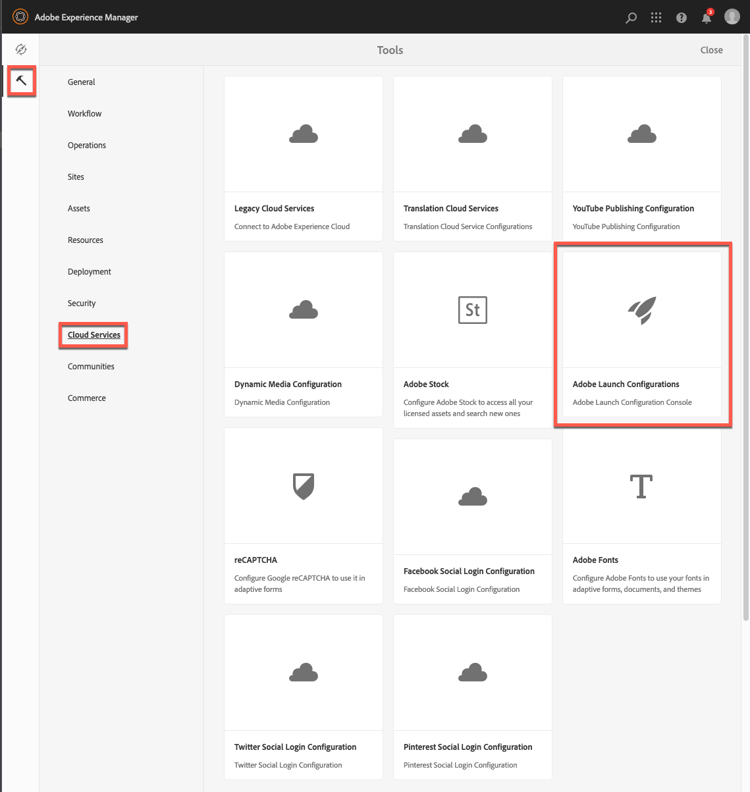This screenshot has width=750, height=792.
Task: Click 'Translation Cloud Service Configurations' description
Action: coord(468,226)
